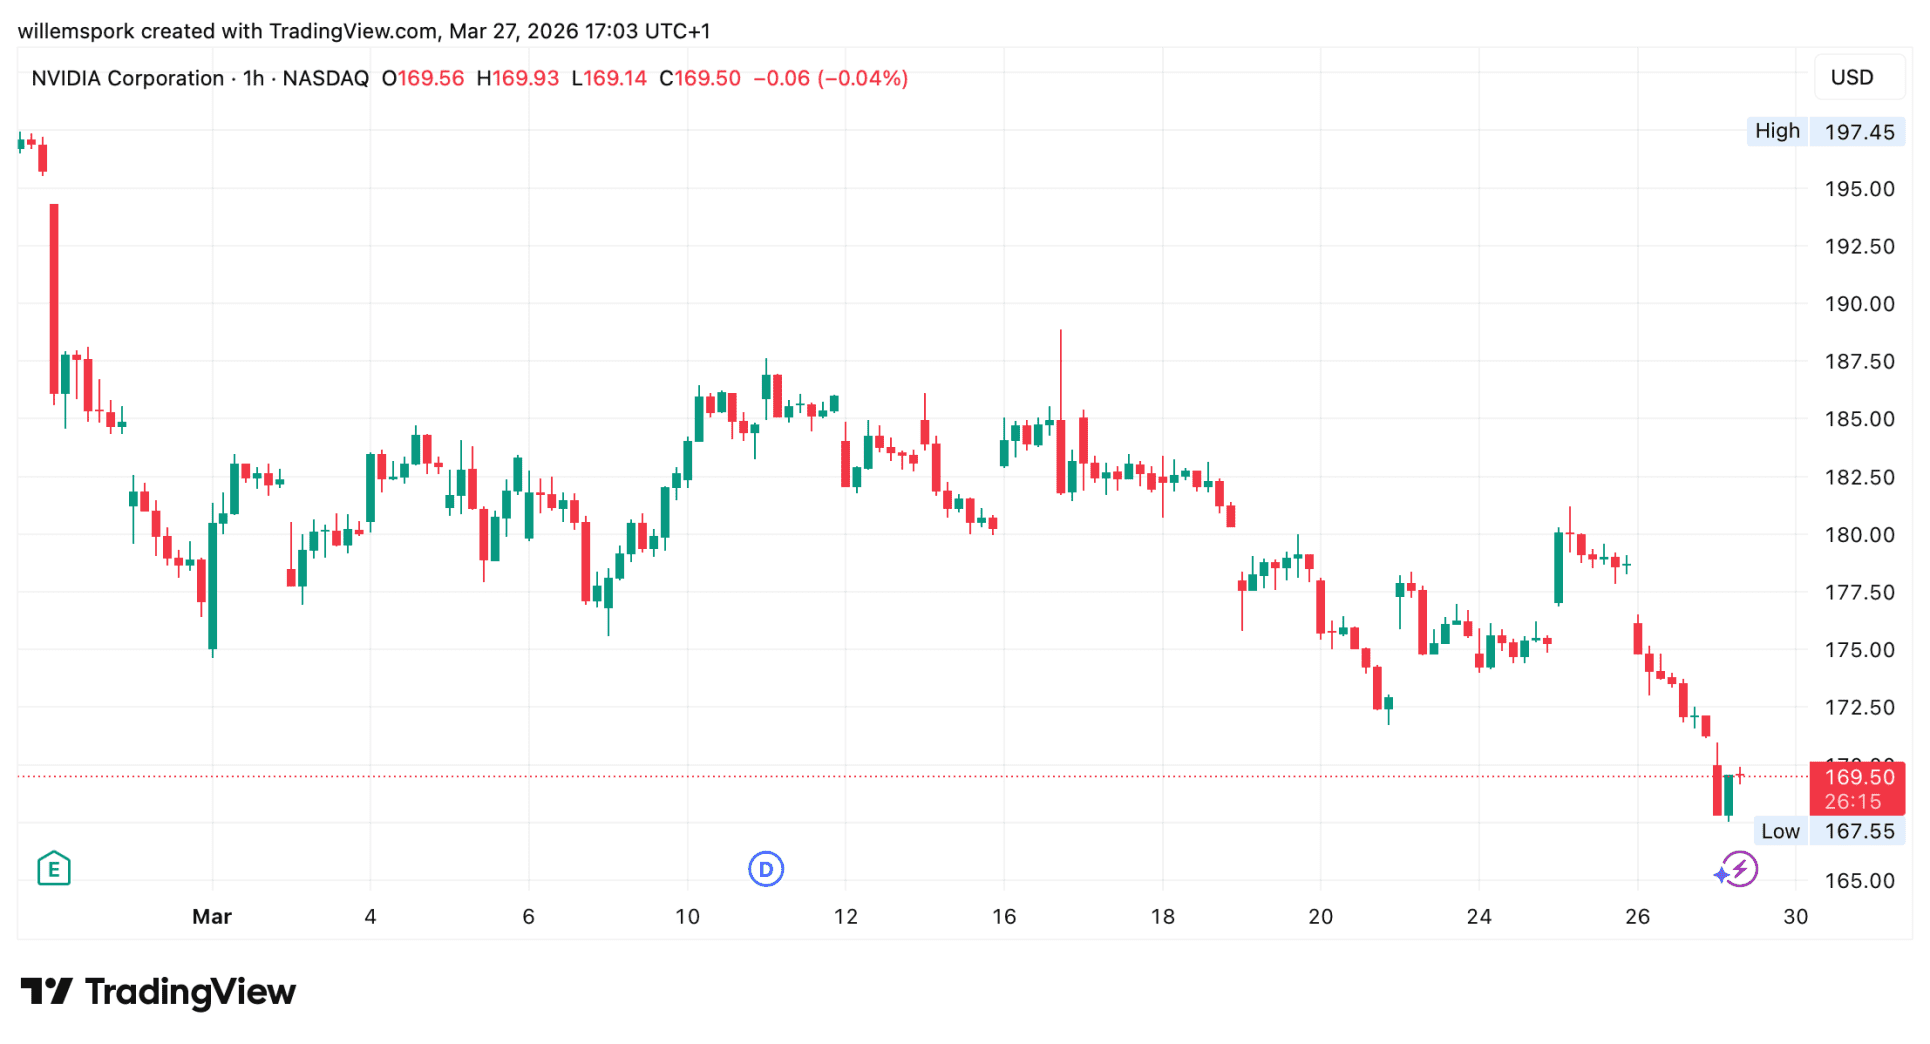Viewport: 1930px width, 1044px height.
Task: Click the NVIDIA Corporation symbol title
Action: [x=128, y=78]
